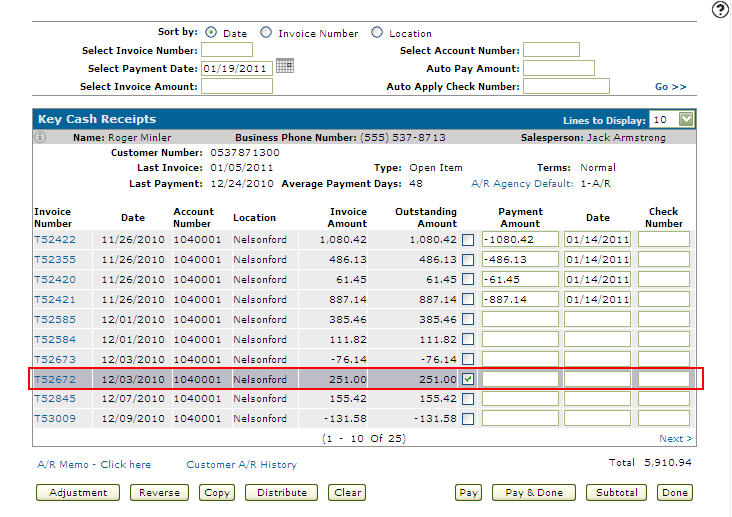Viewport: 732px width, 517px height.
Task: Click the Auto Pay Amount field
Action: coord(558,68)
